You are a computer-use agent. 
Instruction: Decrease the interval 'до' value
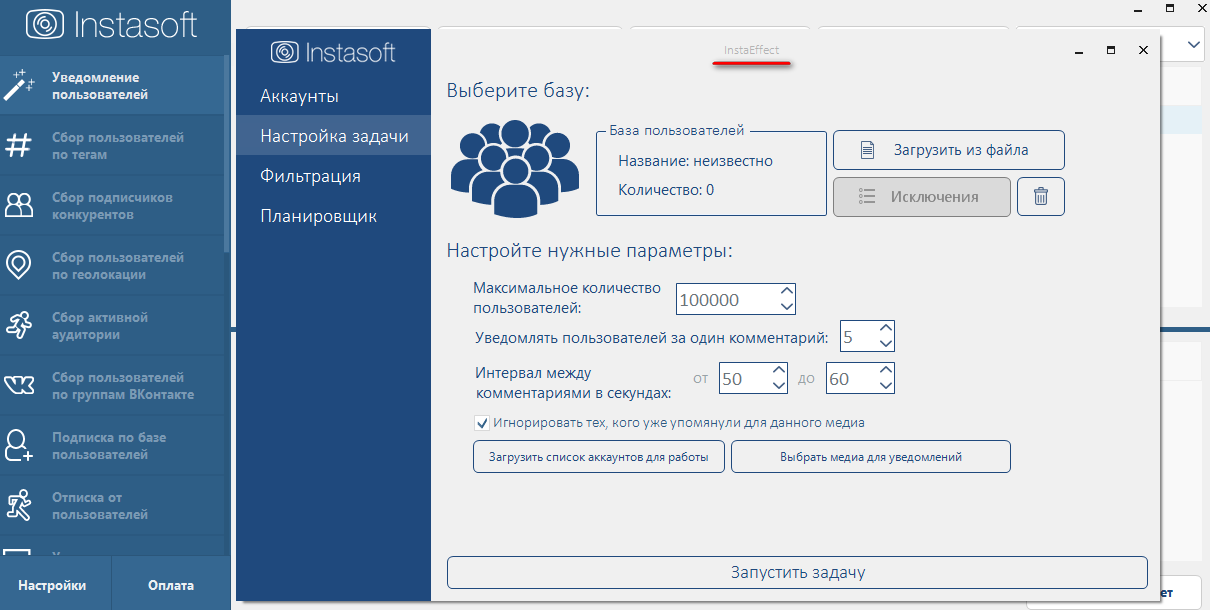point(885,386)
